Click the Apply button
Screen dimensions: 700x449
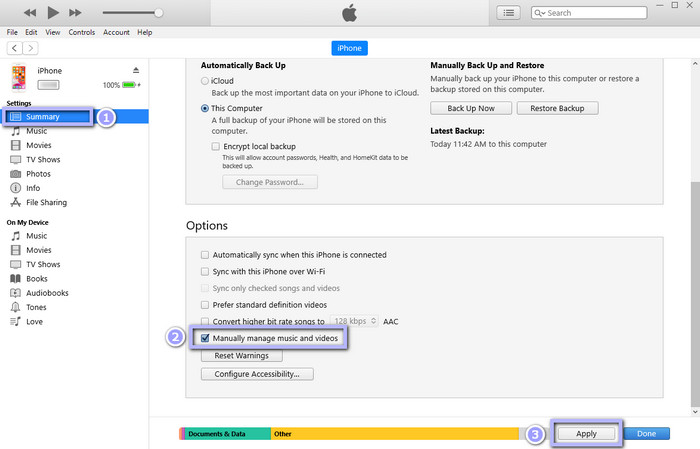(586, 433)
